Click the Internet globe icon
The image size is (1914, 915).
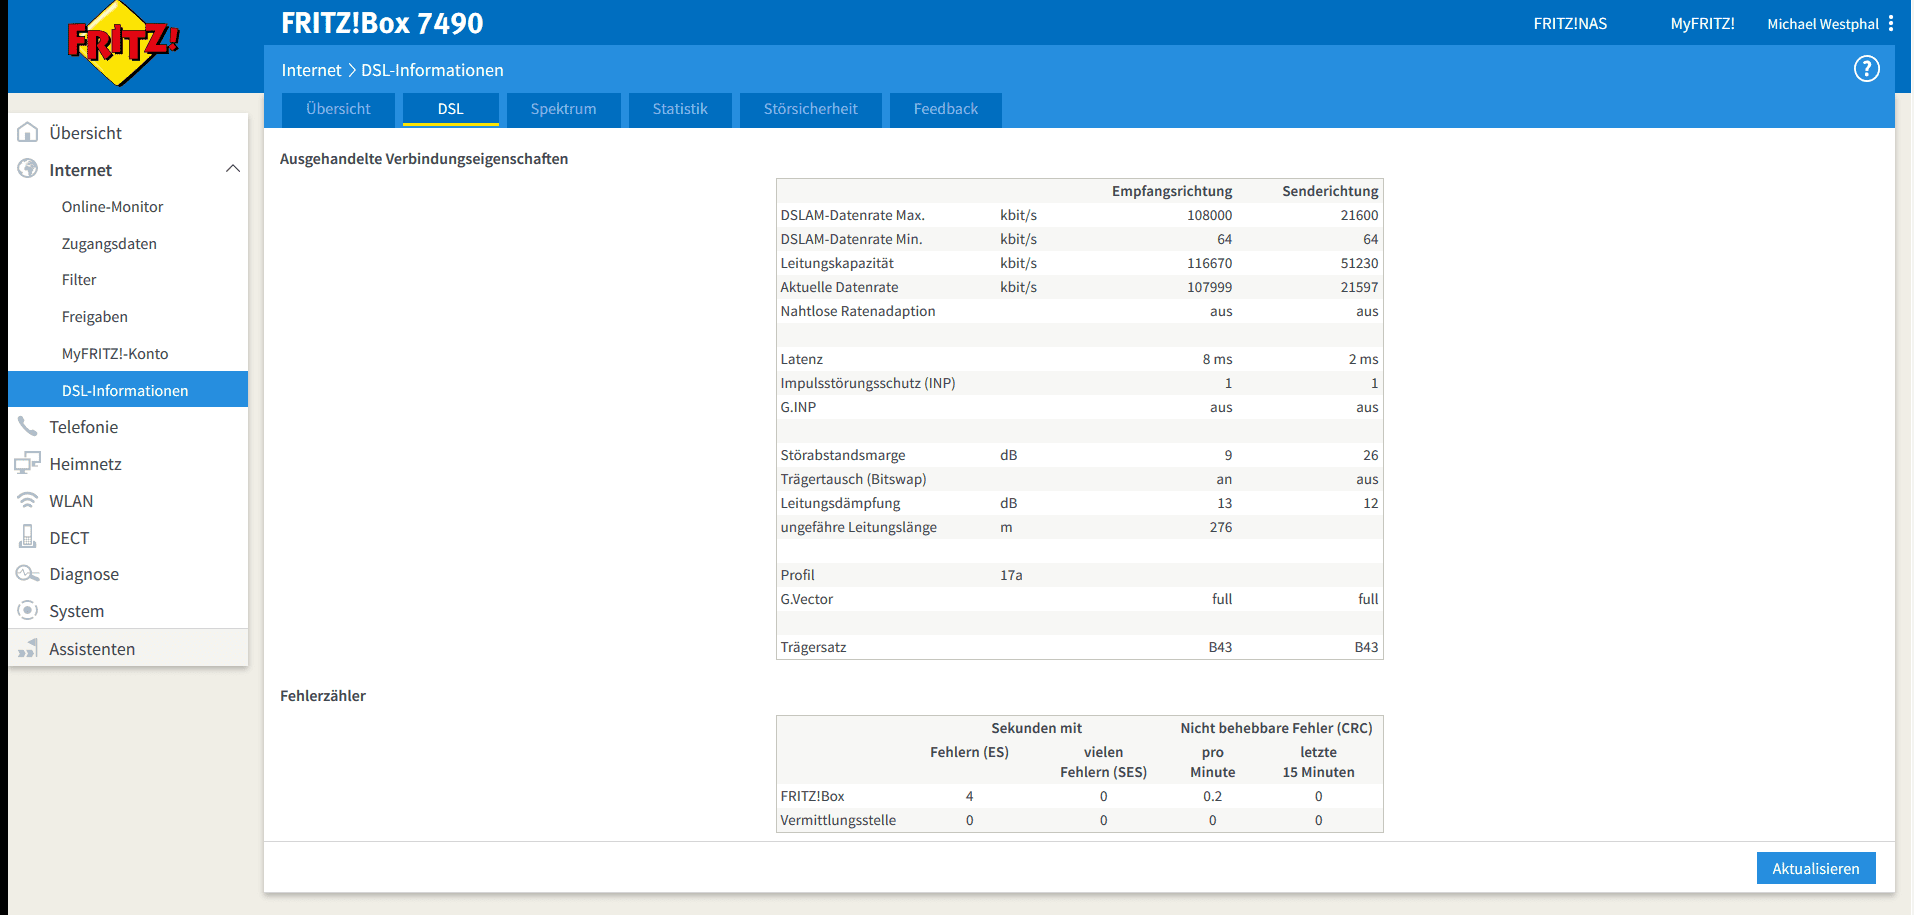coord(28,169)
